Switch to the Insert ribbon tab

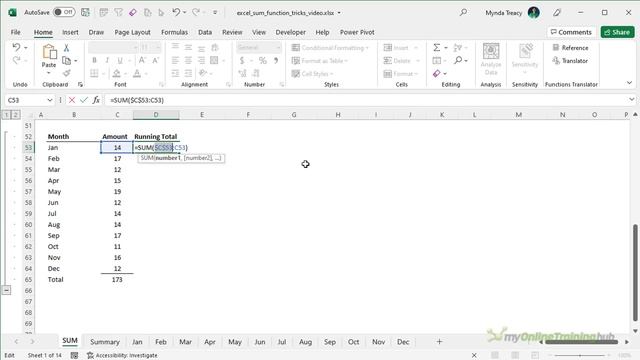coord(70,32)
